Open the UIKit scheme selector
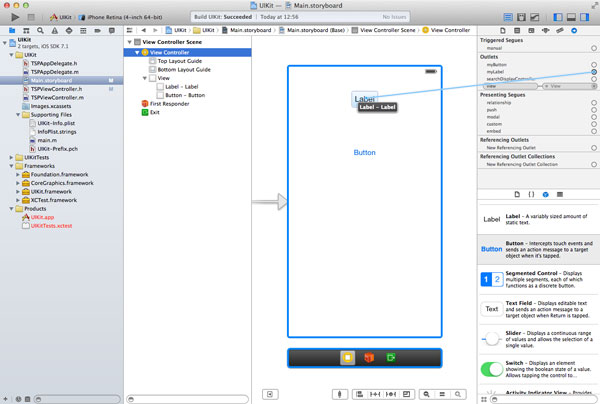This screenshot has width=600, height=404. pos(61,17)
